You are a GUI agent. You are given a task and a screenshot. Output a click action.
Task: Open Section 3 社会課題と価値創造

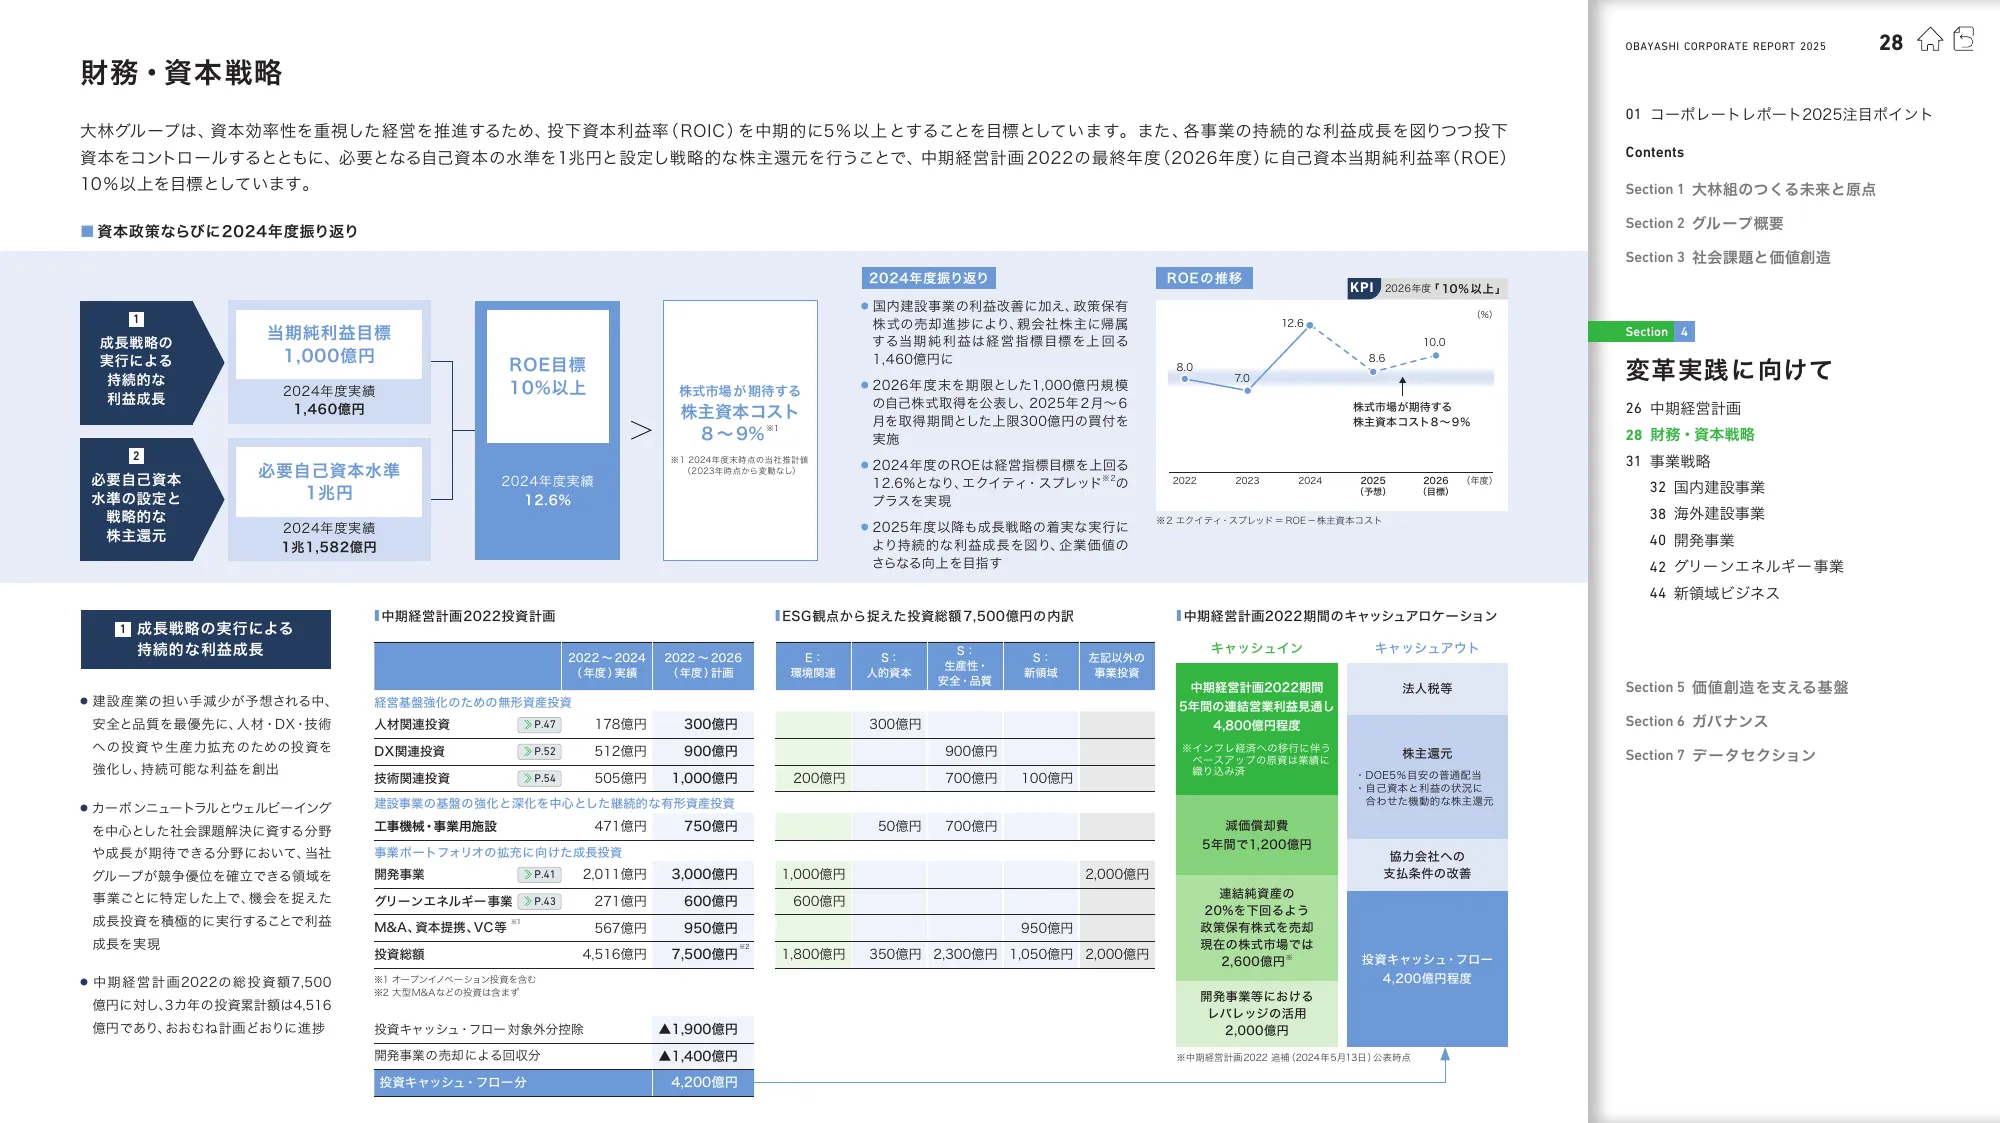tap(1728, 258)
